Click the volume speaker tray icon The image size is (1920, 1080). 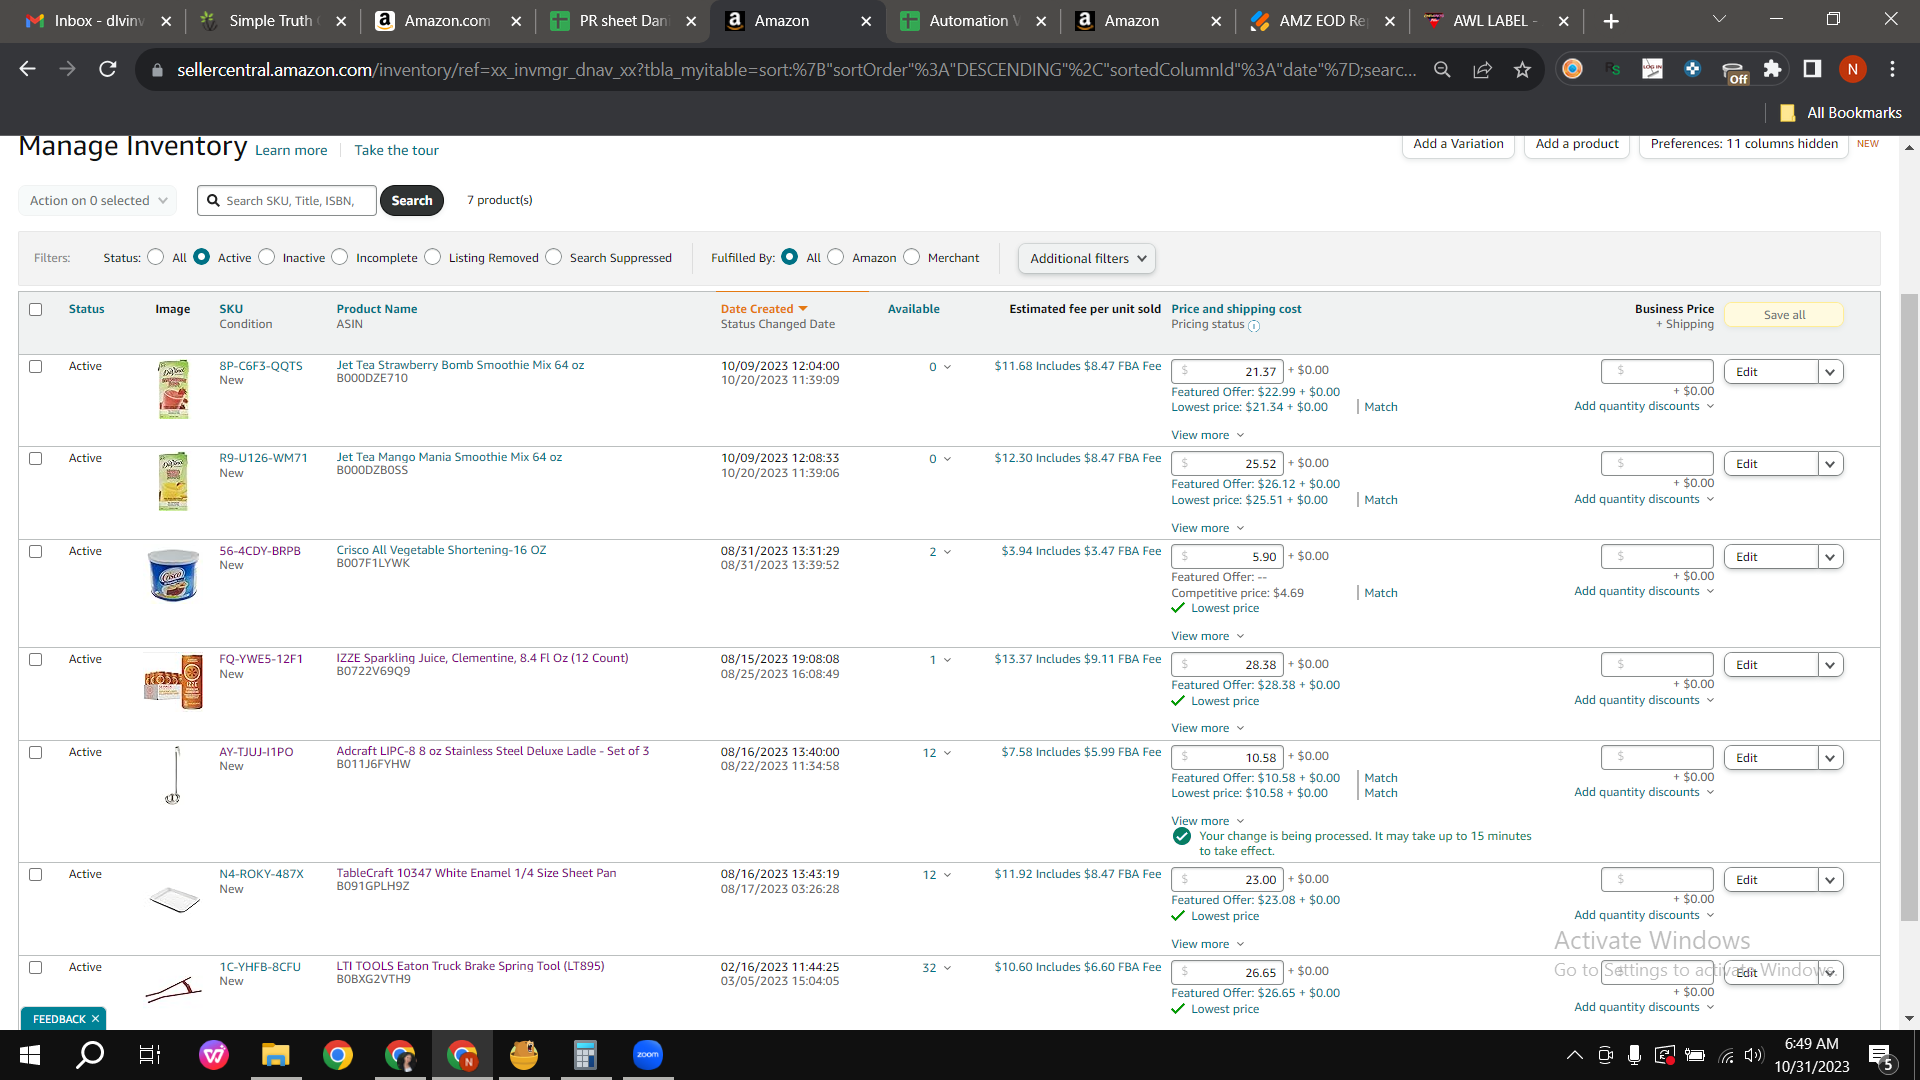pyautogui.click(x=1753, y=1055)
